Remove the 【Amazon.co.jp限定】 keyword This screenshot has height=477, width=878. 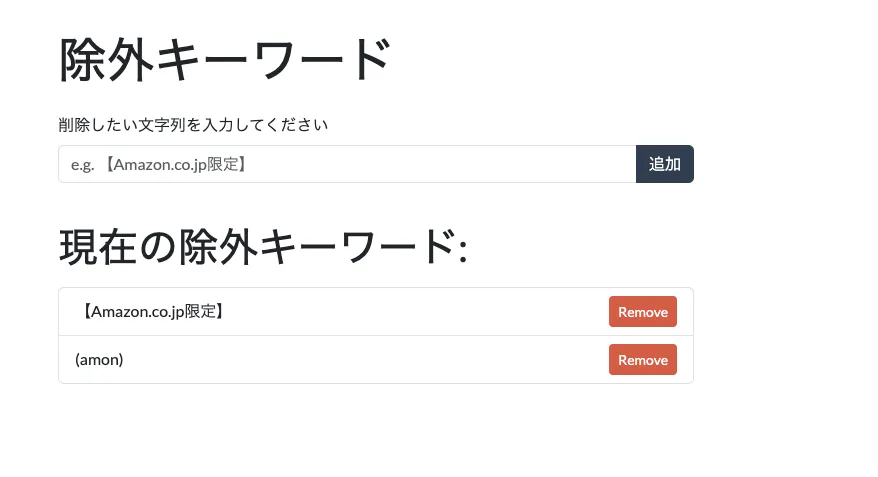click(x=642, y=312)
